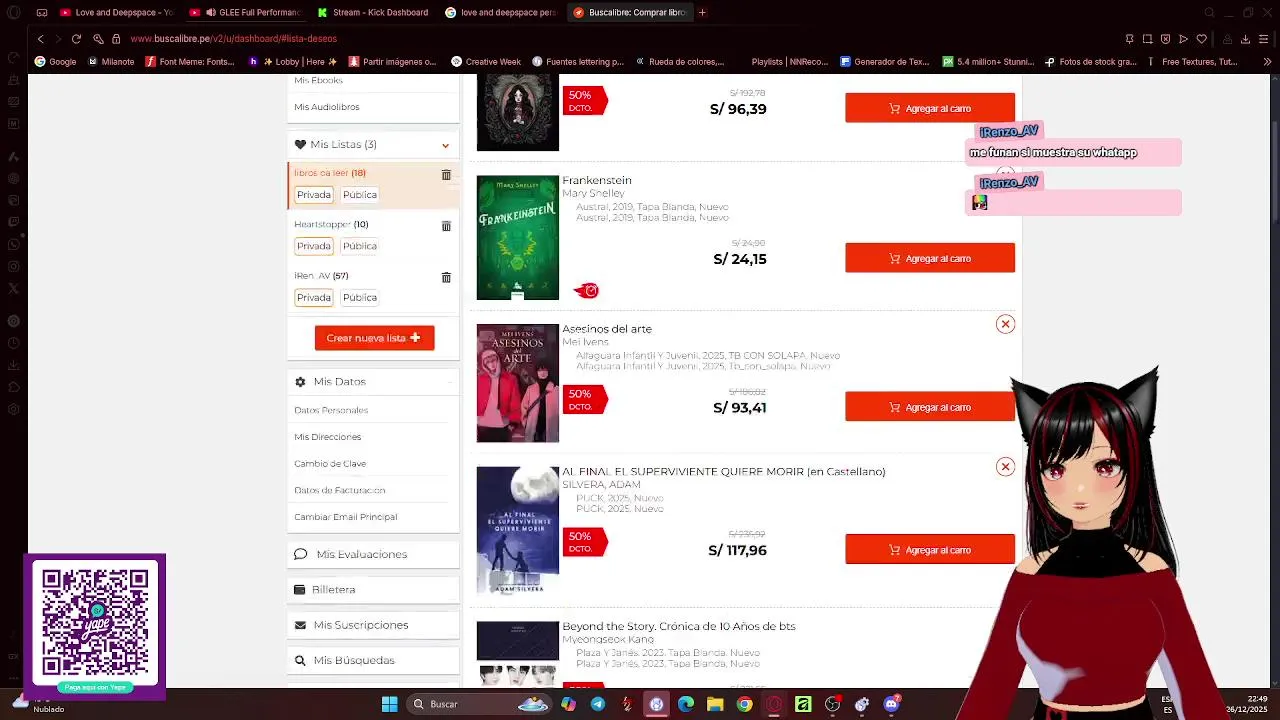Viewport: 1280px width, 720px height.
Task: Remove 'Al final el superviviente' with its red X circle
Action: 1005,467
